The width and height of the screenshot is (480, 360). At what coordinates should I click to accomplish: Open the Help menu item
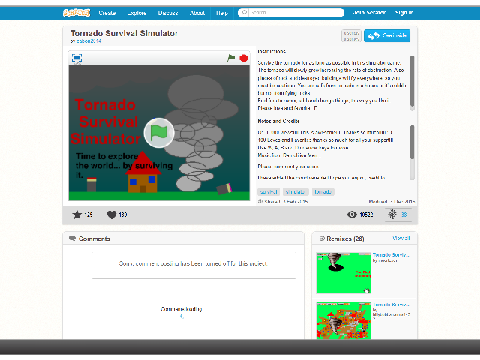(222, 13)
